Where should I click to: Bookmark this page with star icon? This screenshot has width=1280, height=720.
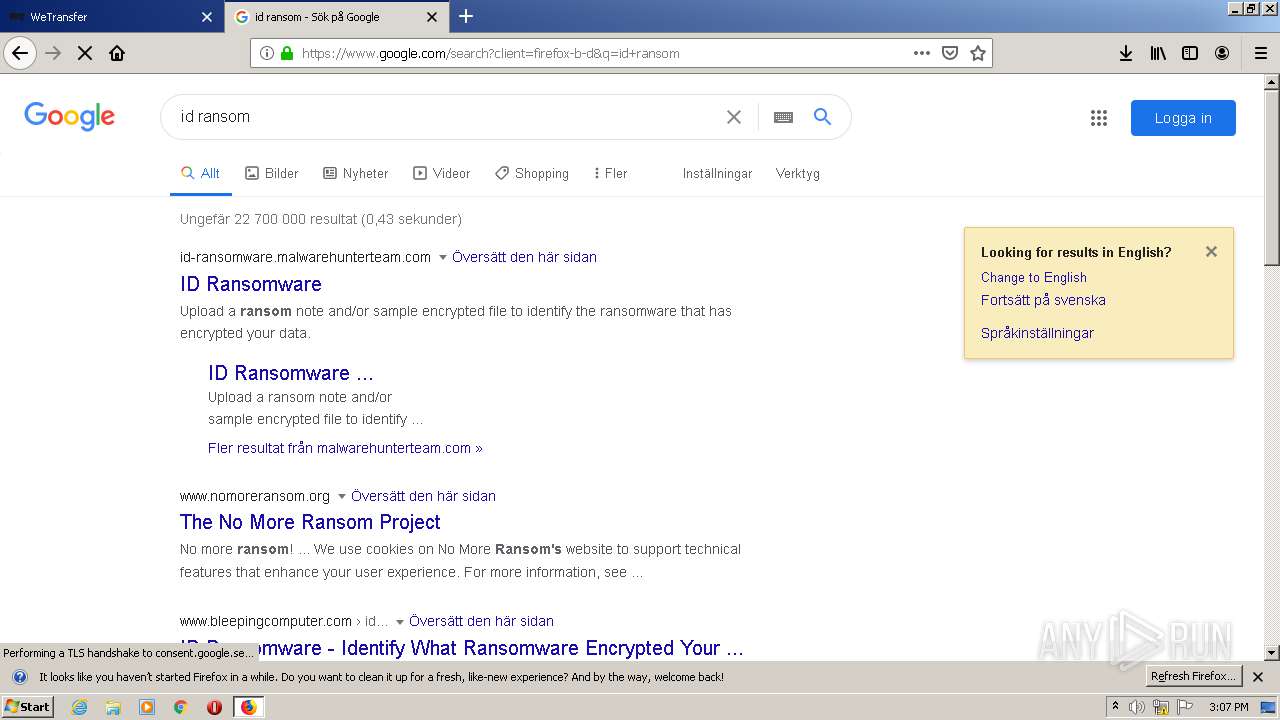(978, 53)
